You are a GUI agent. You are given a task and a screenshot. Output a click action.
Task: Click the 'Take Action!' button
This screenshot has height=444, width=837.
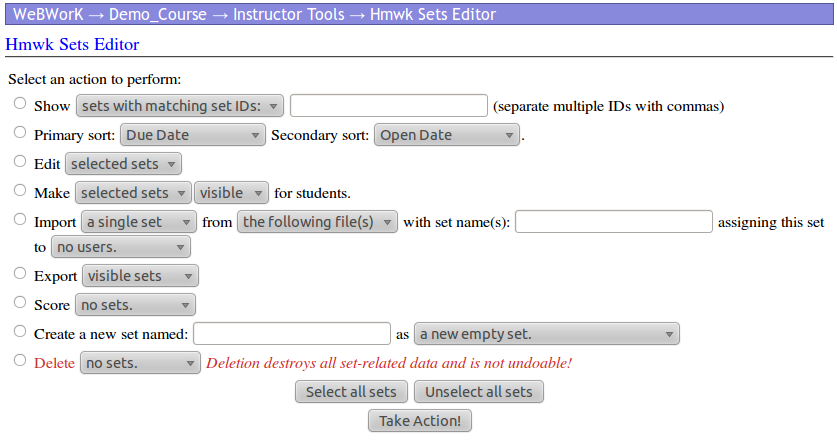[x=420, y=421]
